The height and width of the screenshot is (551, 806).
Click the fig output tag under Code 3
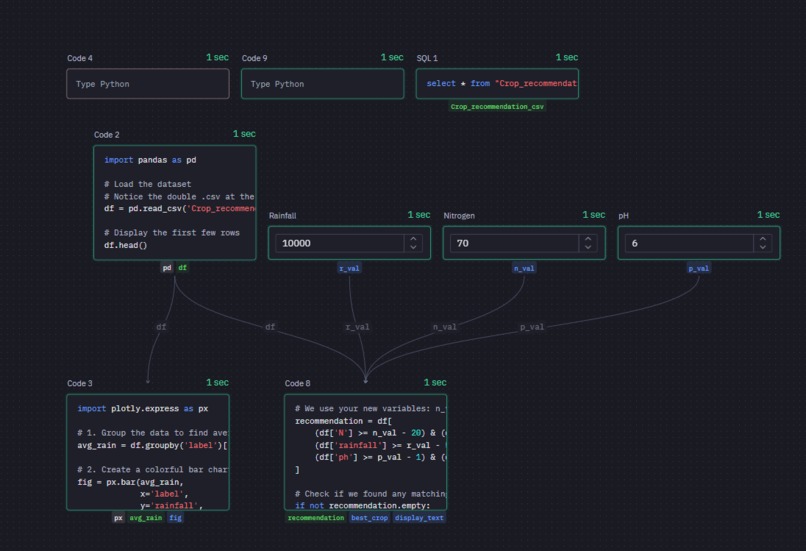click(175, 518)
